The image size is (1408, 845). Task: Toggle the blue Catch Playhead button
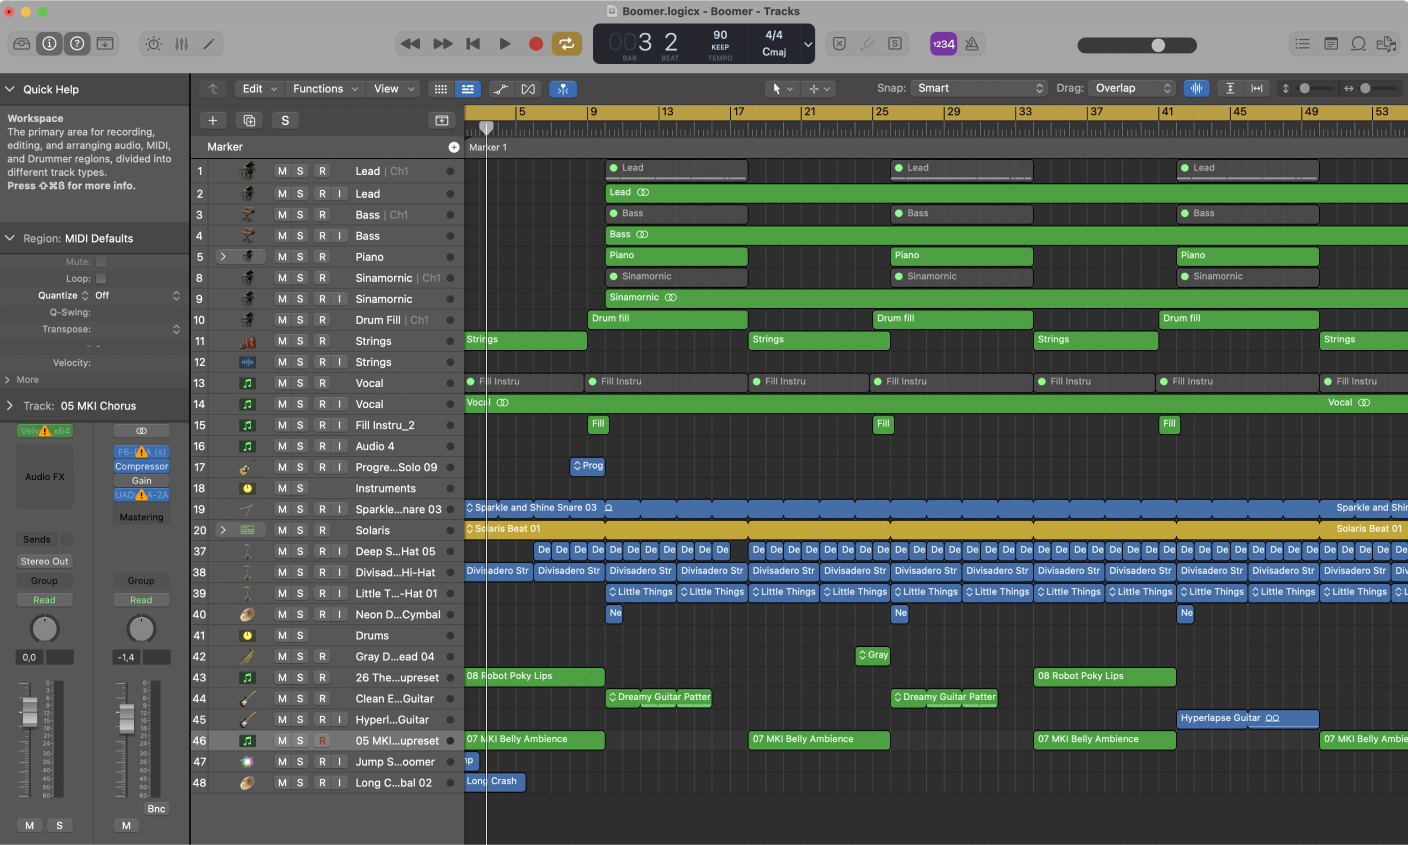(563, 89)
